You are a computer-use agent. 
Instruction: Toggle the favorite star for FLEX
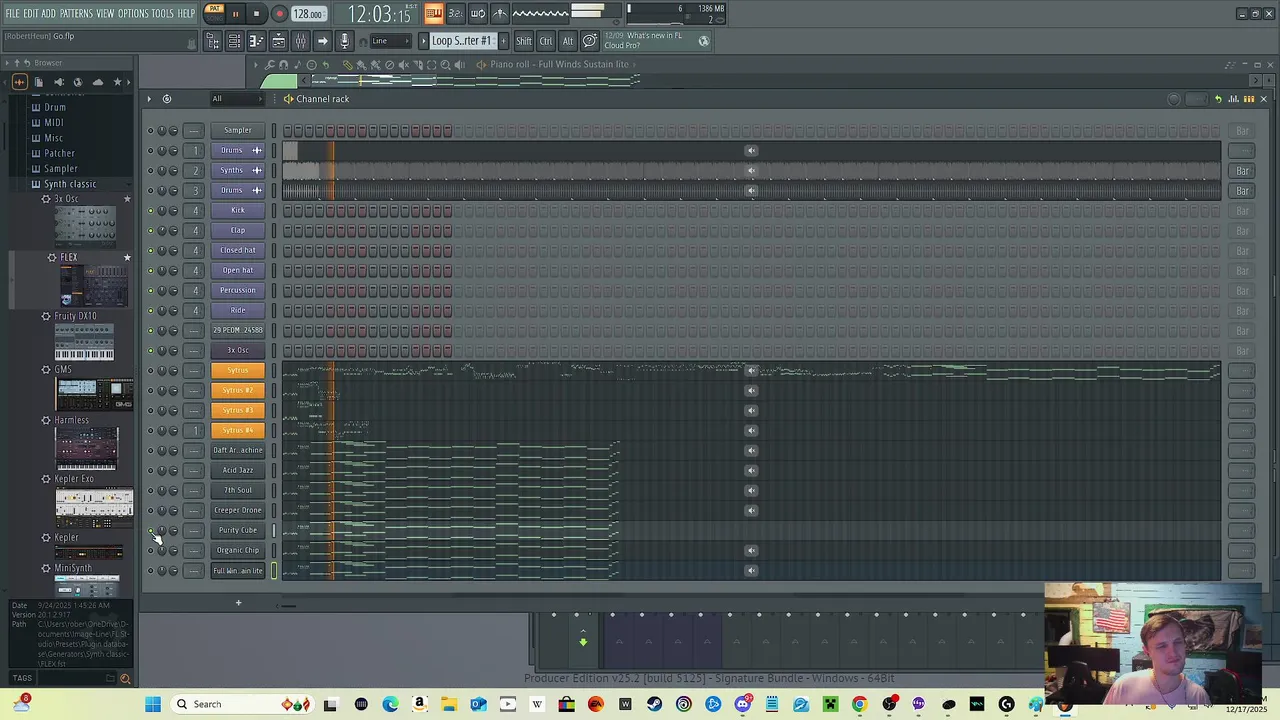(127, 258)
